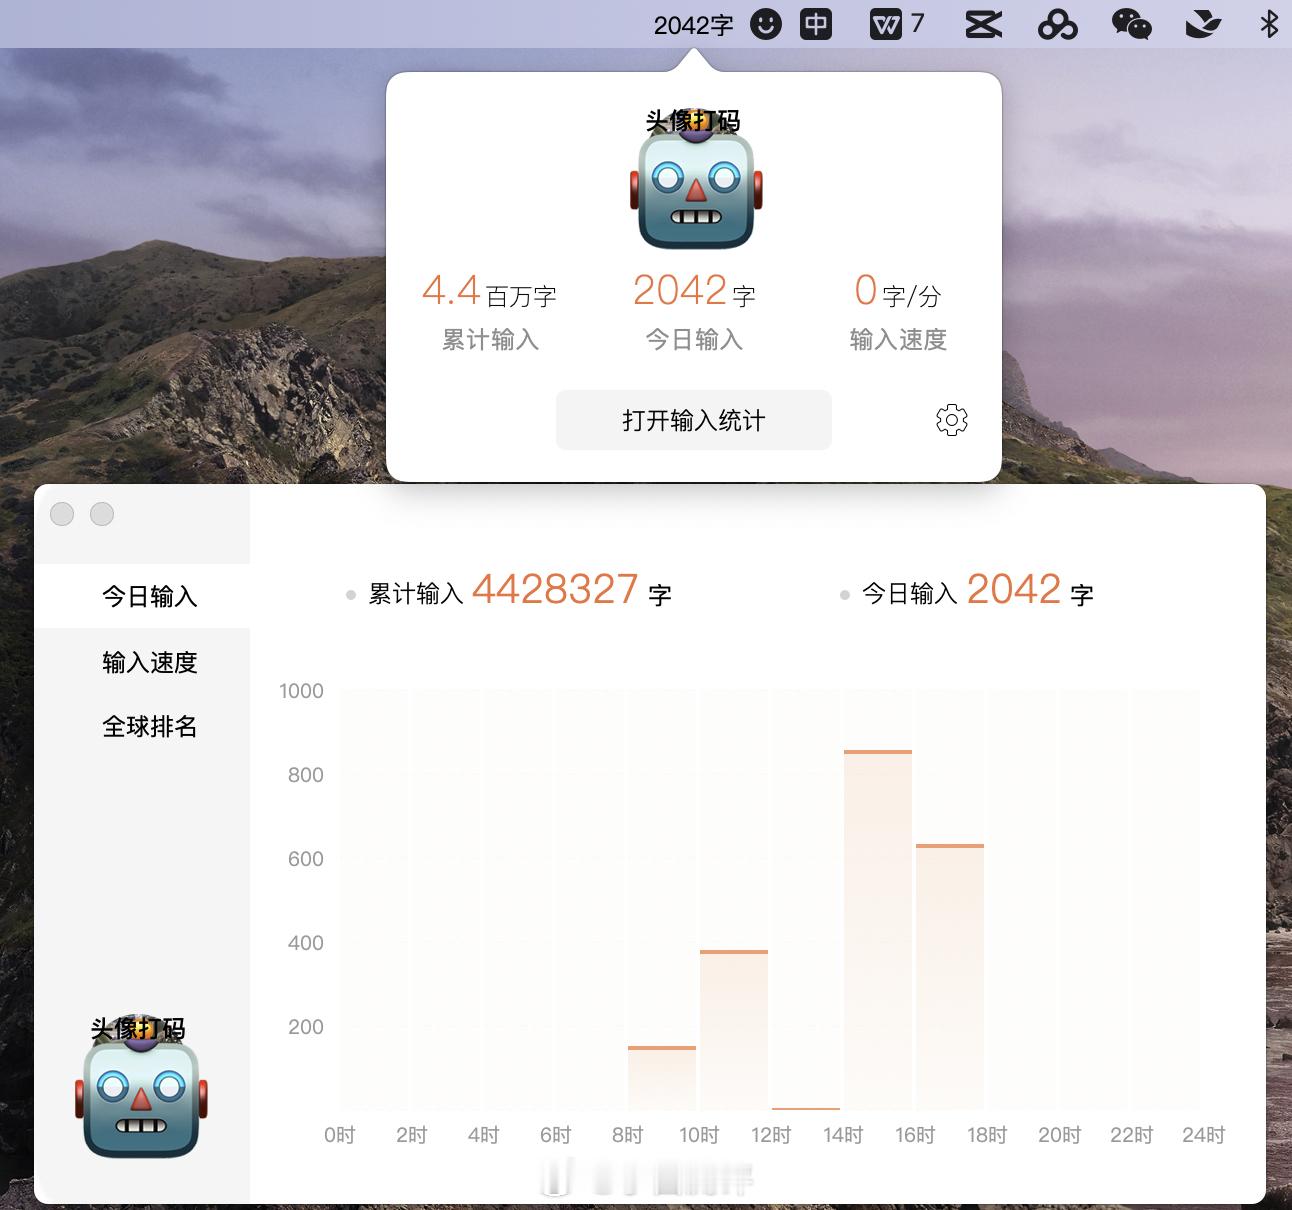Screen dimensions: 1292x1210
Task: Click the 20时 axis label
Action: point(1059,1135)
